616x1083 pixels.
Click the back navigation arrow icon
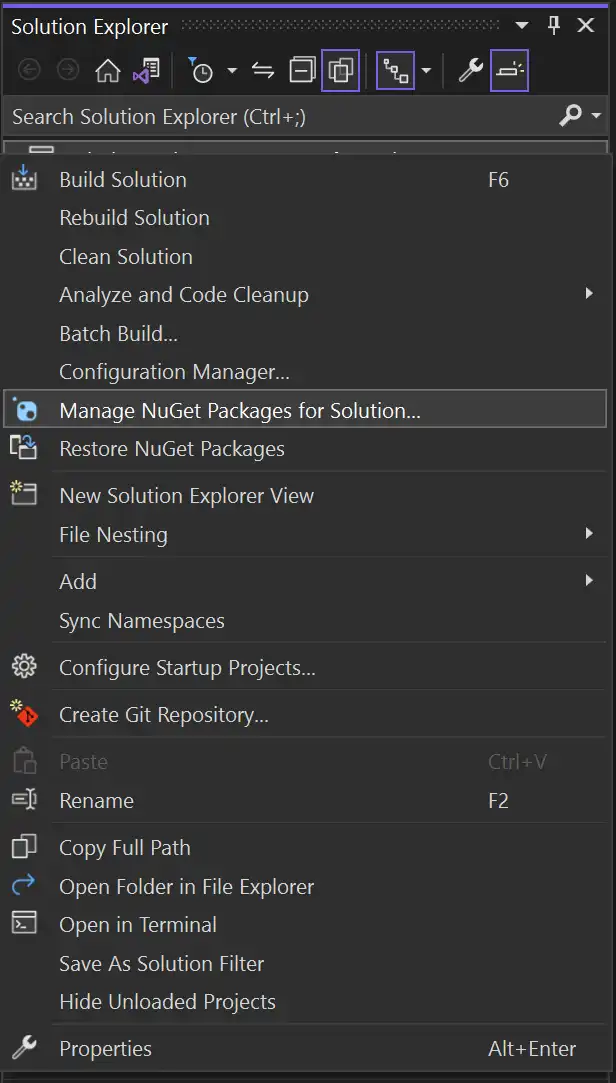point(29,70)
